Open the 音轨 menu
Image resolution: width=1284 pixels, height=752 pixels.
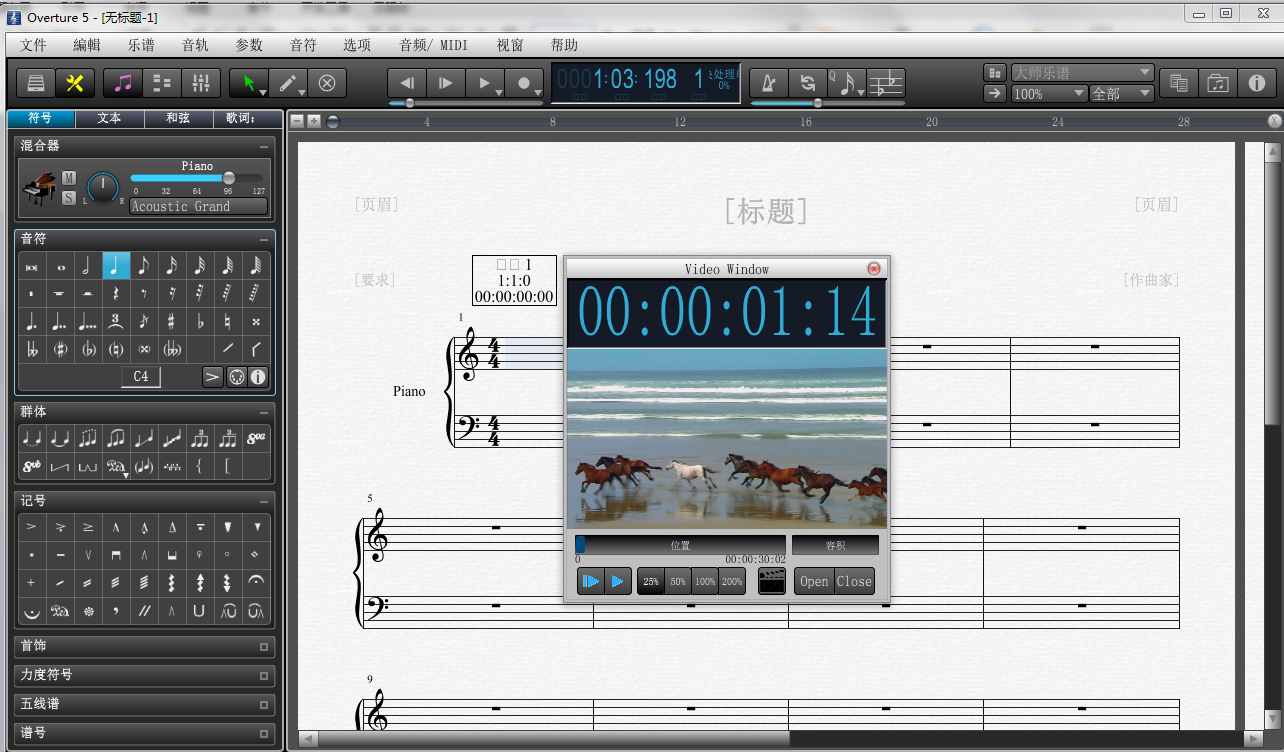point(195,45)
